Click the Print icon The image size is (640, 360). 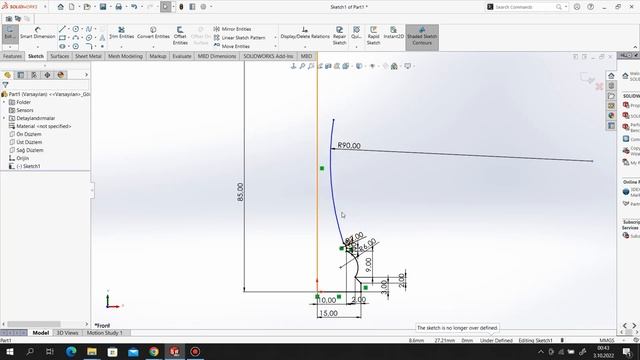click(x=118, y=7)
